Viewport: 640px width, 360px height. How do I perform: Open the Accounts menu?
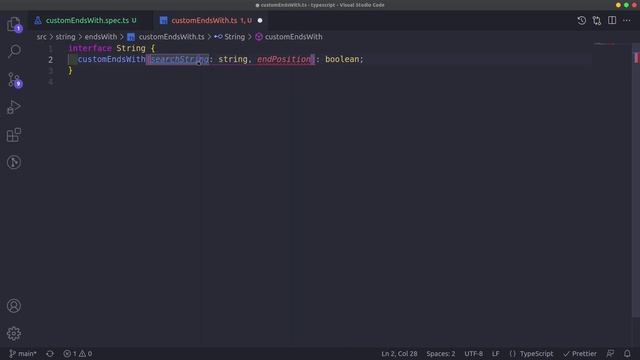(x=14, y=306)
